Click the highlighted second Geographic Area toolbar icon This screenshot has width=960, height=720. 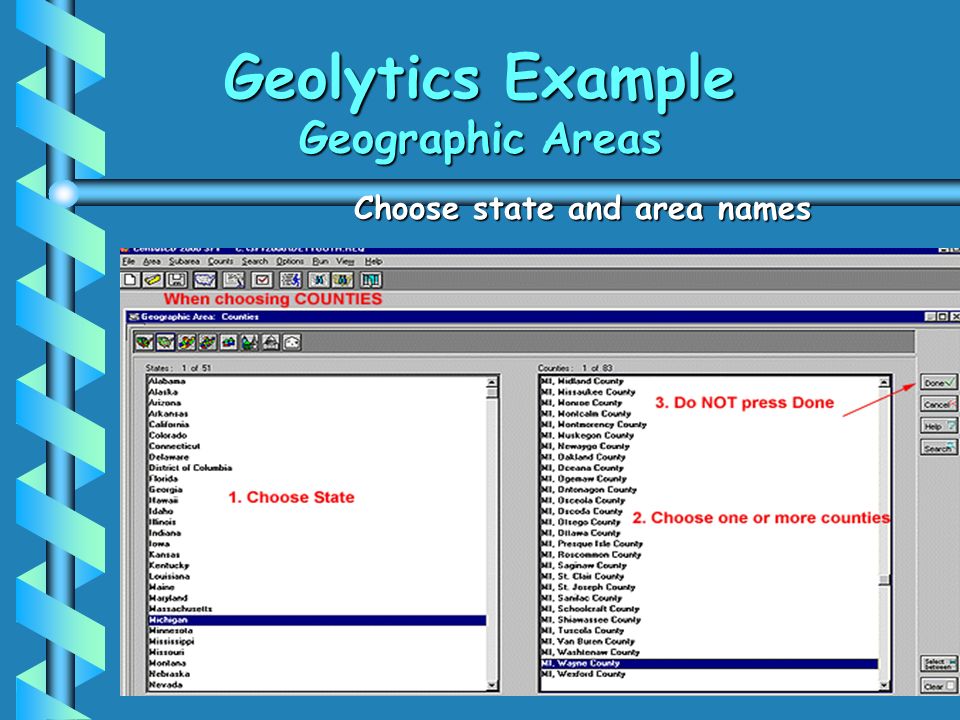(x=165, y=342)
